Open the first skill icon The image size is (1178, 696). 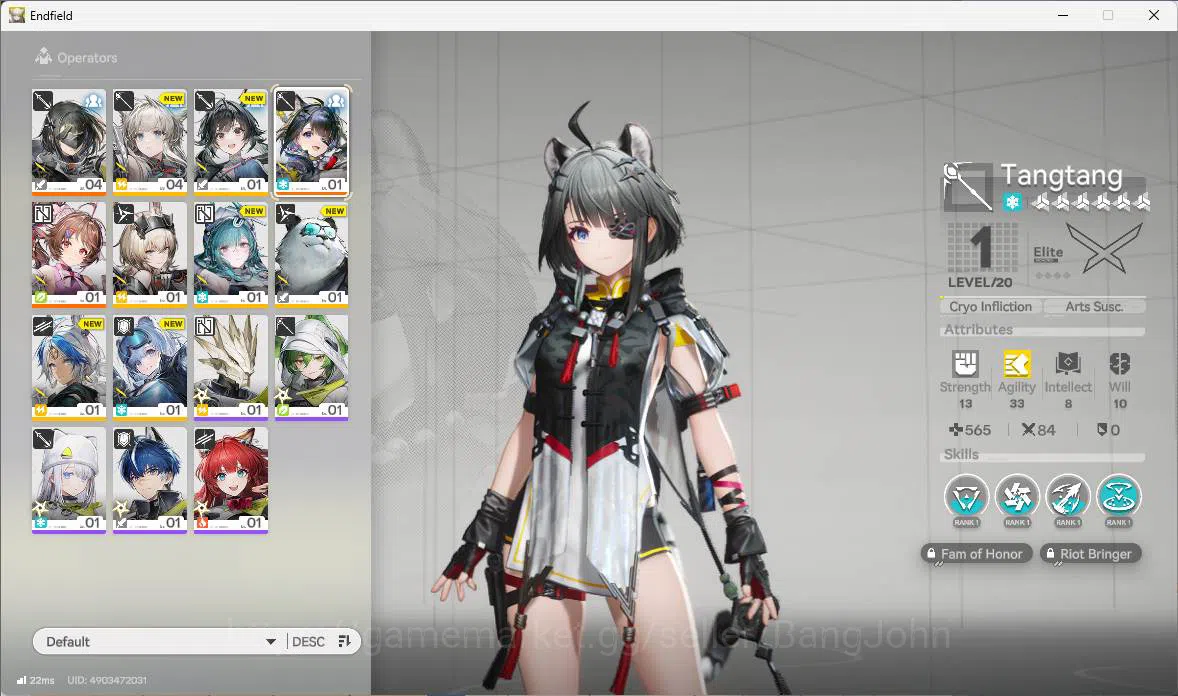tap(966, 497)
